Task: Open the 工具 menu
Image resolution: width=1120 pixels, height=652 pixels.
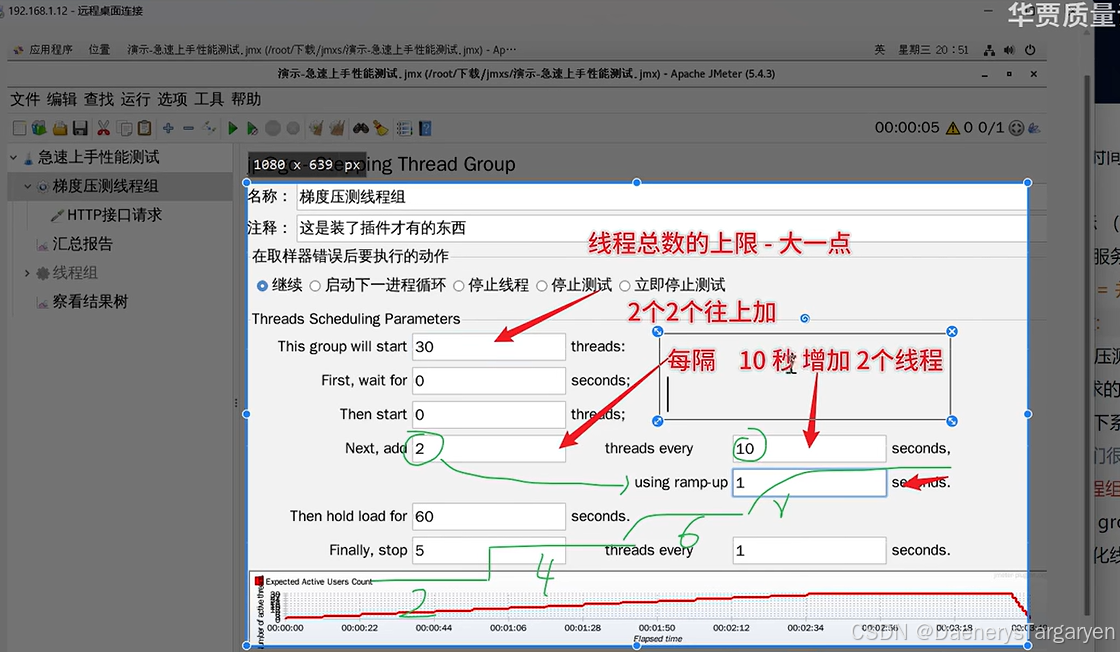Action: pyautogui.click(x=209, y=99)
